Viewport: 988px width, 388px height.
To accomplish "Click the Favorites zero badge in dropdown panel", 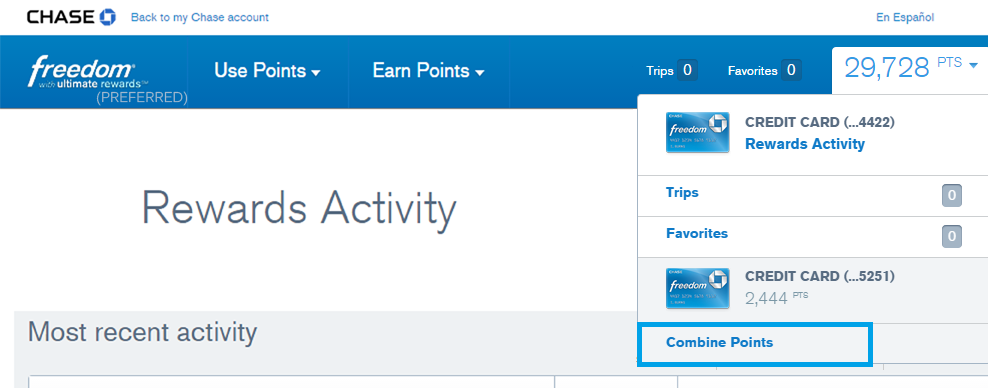I will tap(951, 237).
